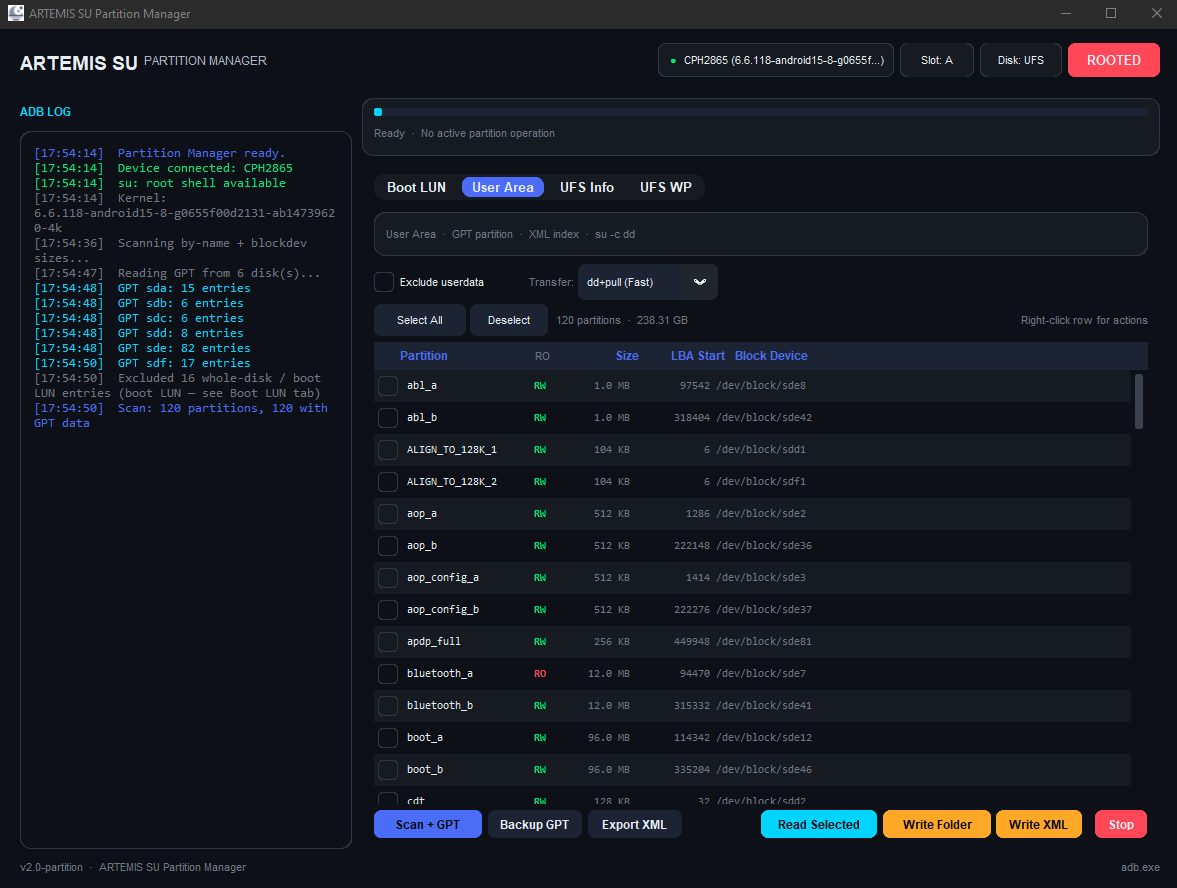Click the Read Selected button
Viewport: 1177px width, 888px height.
[x=819, y=824]
